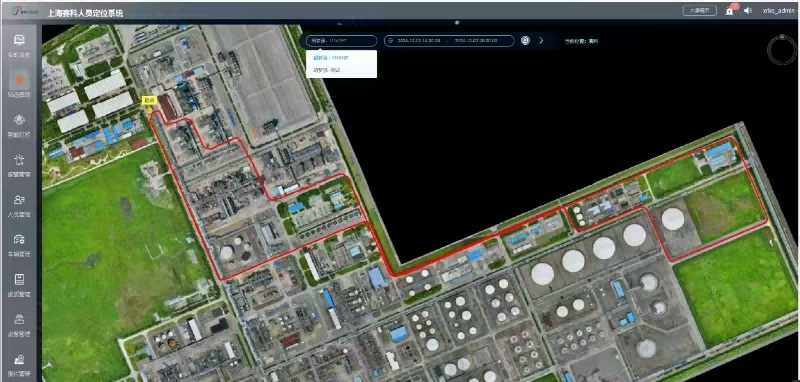Click the circular search target icon beside date range
Viewport: 800px width, 382px height.
(526, 40)
